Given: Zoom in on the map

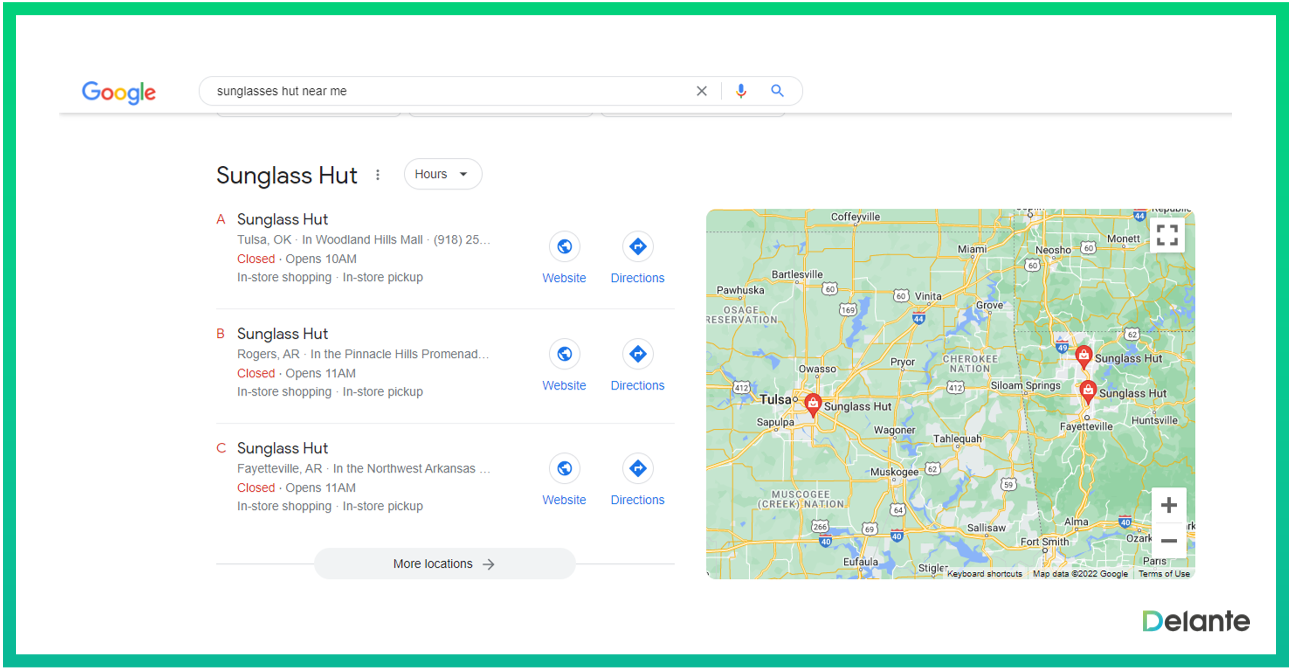Looking at the screenshot, I should click(x=1168, y=505).
